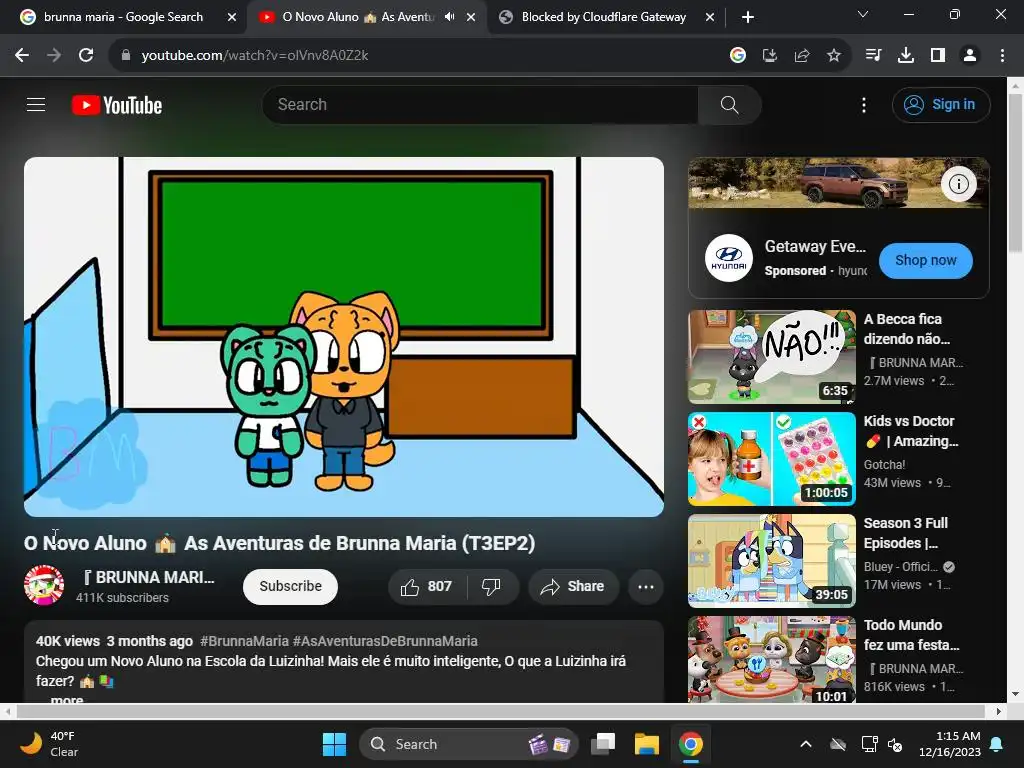Open Chrome profile menu
Image resolution: width=1024 pixels, height=768 pixels.
(970, 56)
